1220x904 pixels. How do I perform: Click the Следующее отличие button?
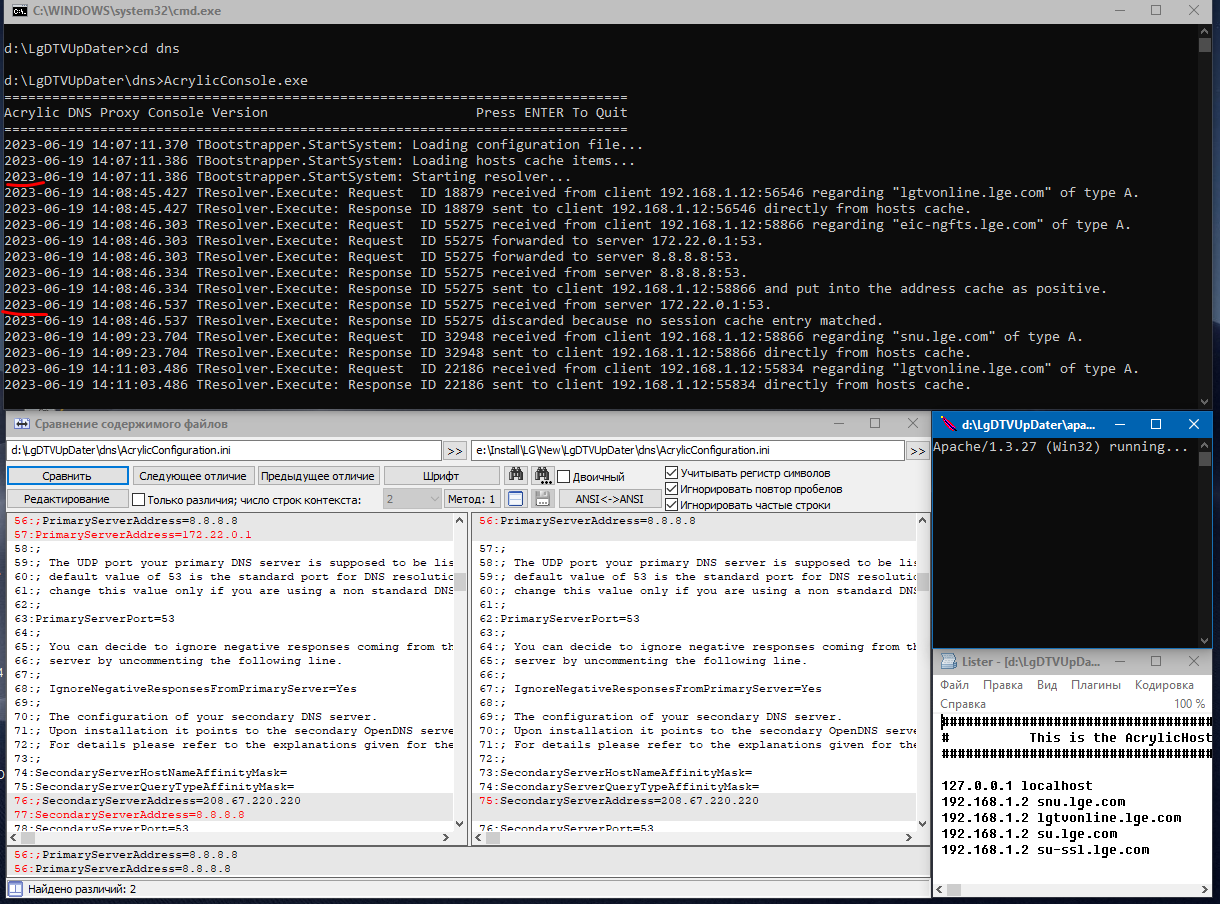click(x=194, y=476)
